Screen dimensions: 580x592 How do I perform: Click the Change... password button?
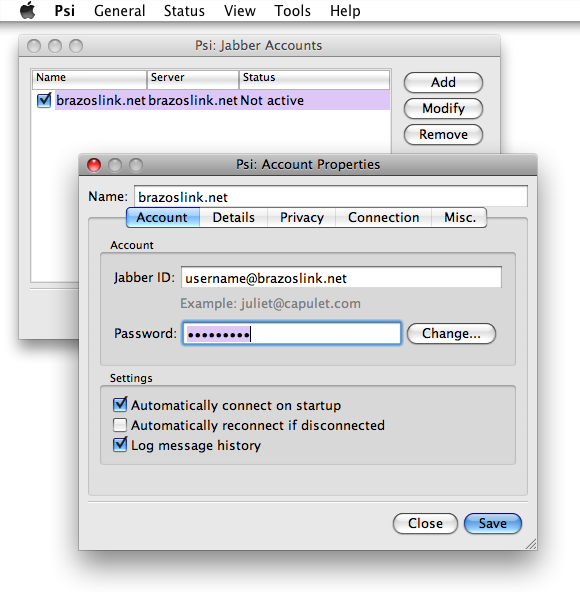pyautogui.click(x=451, y=333)
